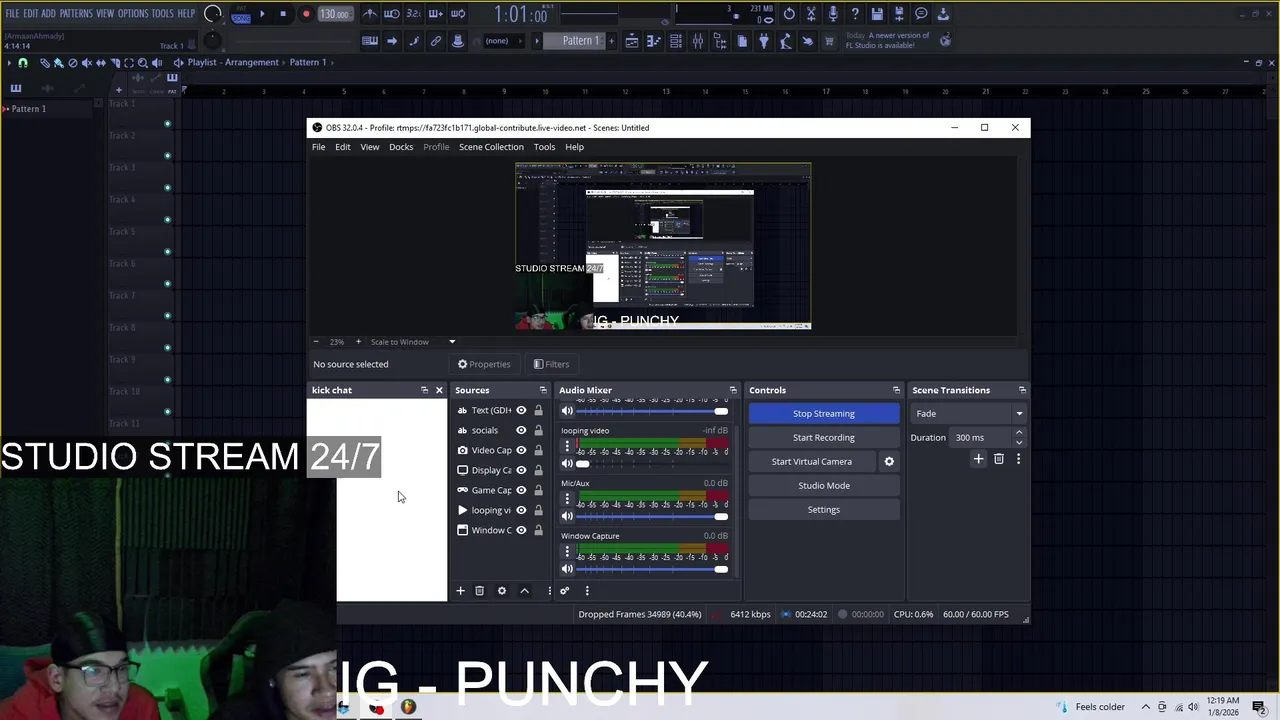
Task: Toggle lock on Game Capture source
Action: [x=538, y=490]
